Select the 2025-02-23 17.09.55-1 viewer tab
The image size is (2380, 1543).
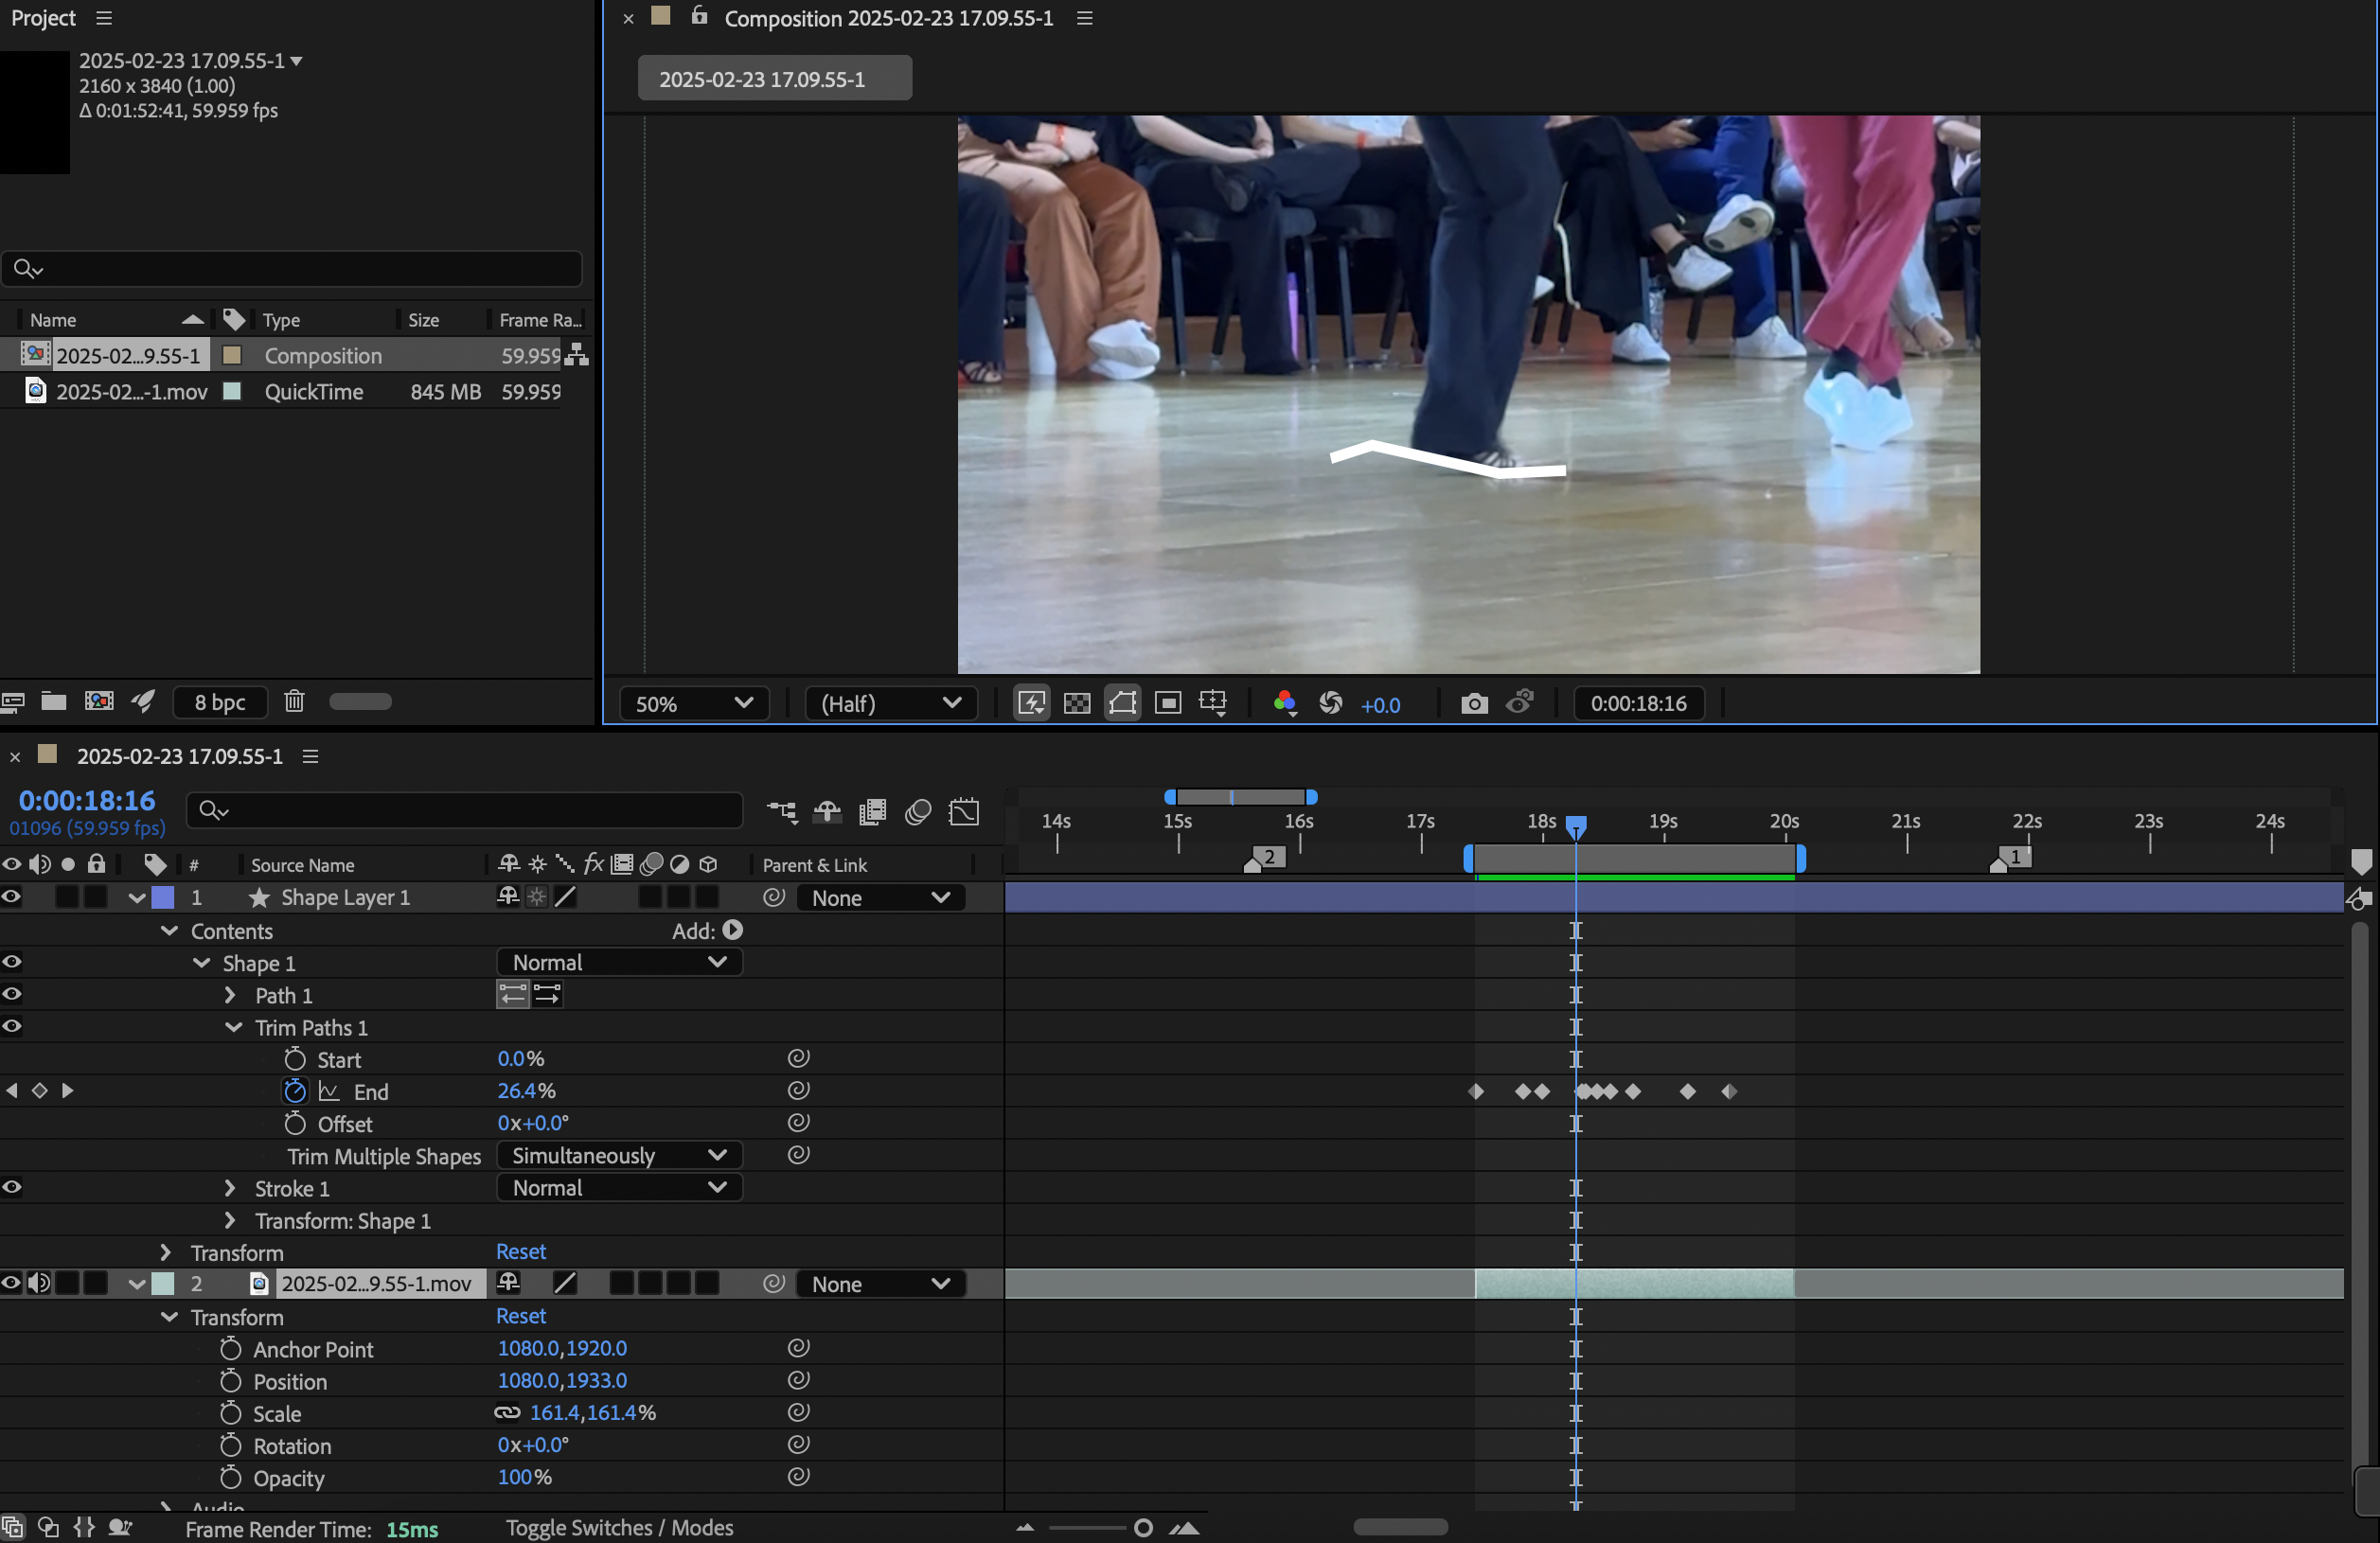tap(774, 78)
